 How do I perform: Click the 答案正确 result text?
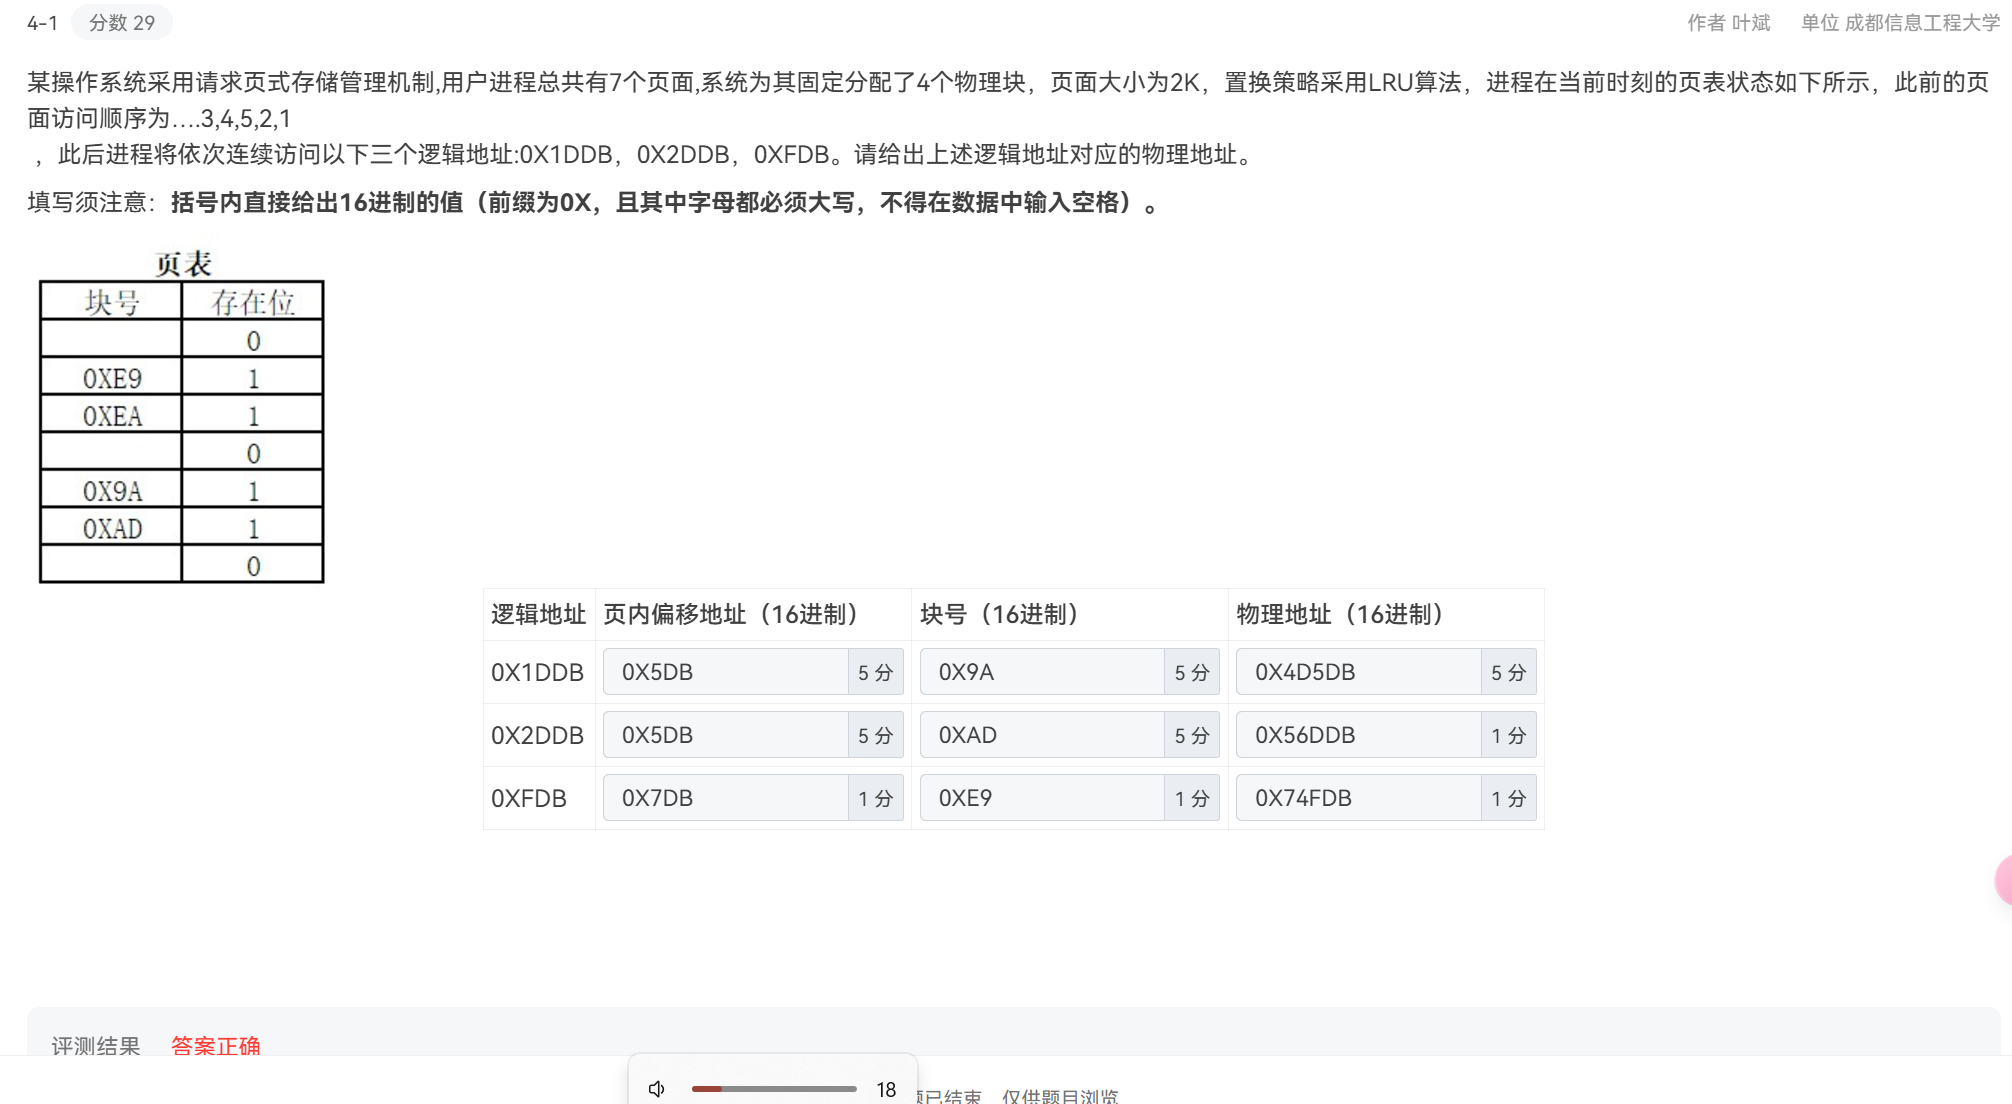point(215,1045)
